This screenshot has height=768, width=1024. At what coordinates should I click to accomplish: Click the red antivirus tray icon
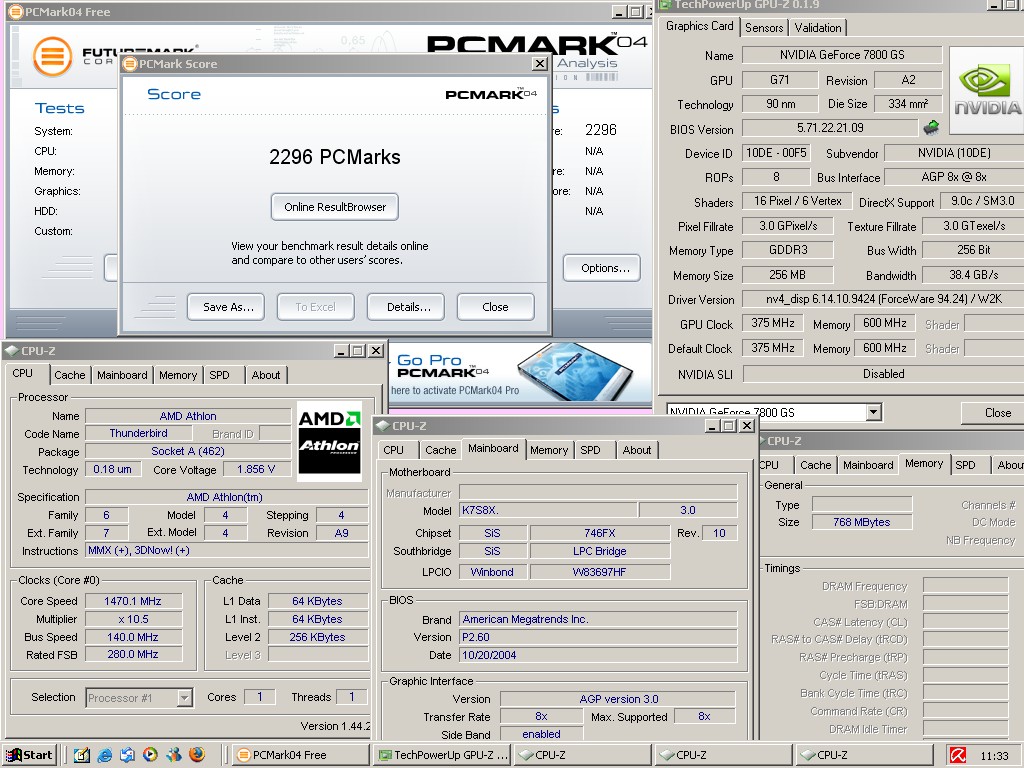(958, 756)
